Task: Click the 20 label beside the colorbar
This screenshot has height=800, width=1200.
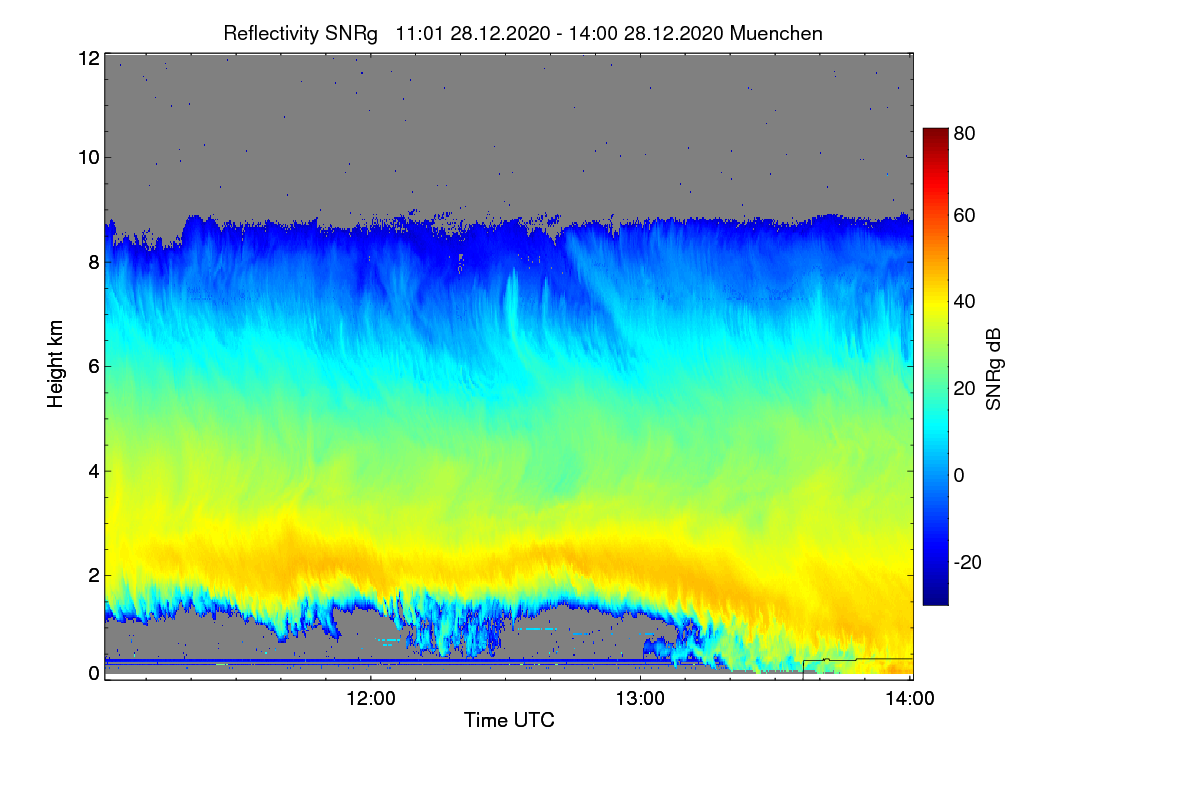Action: point(965,389)
